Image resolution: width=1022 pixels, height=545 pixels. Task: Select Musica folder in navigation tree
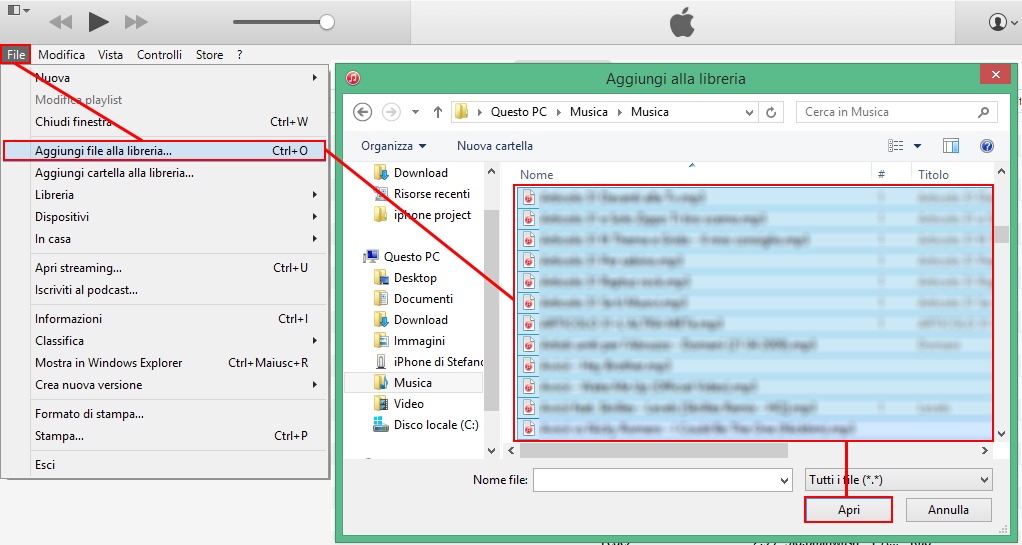click(413, 383)
